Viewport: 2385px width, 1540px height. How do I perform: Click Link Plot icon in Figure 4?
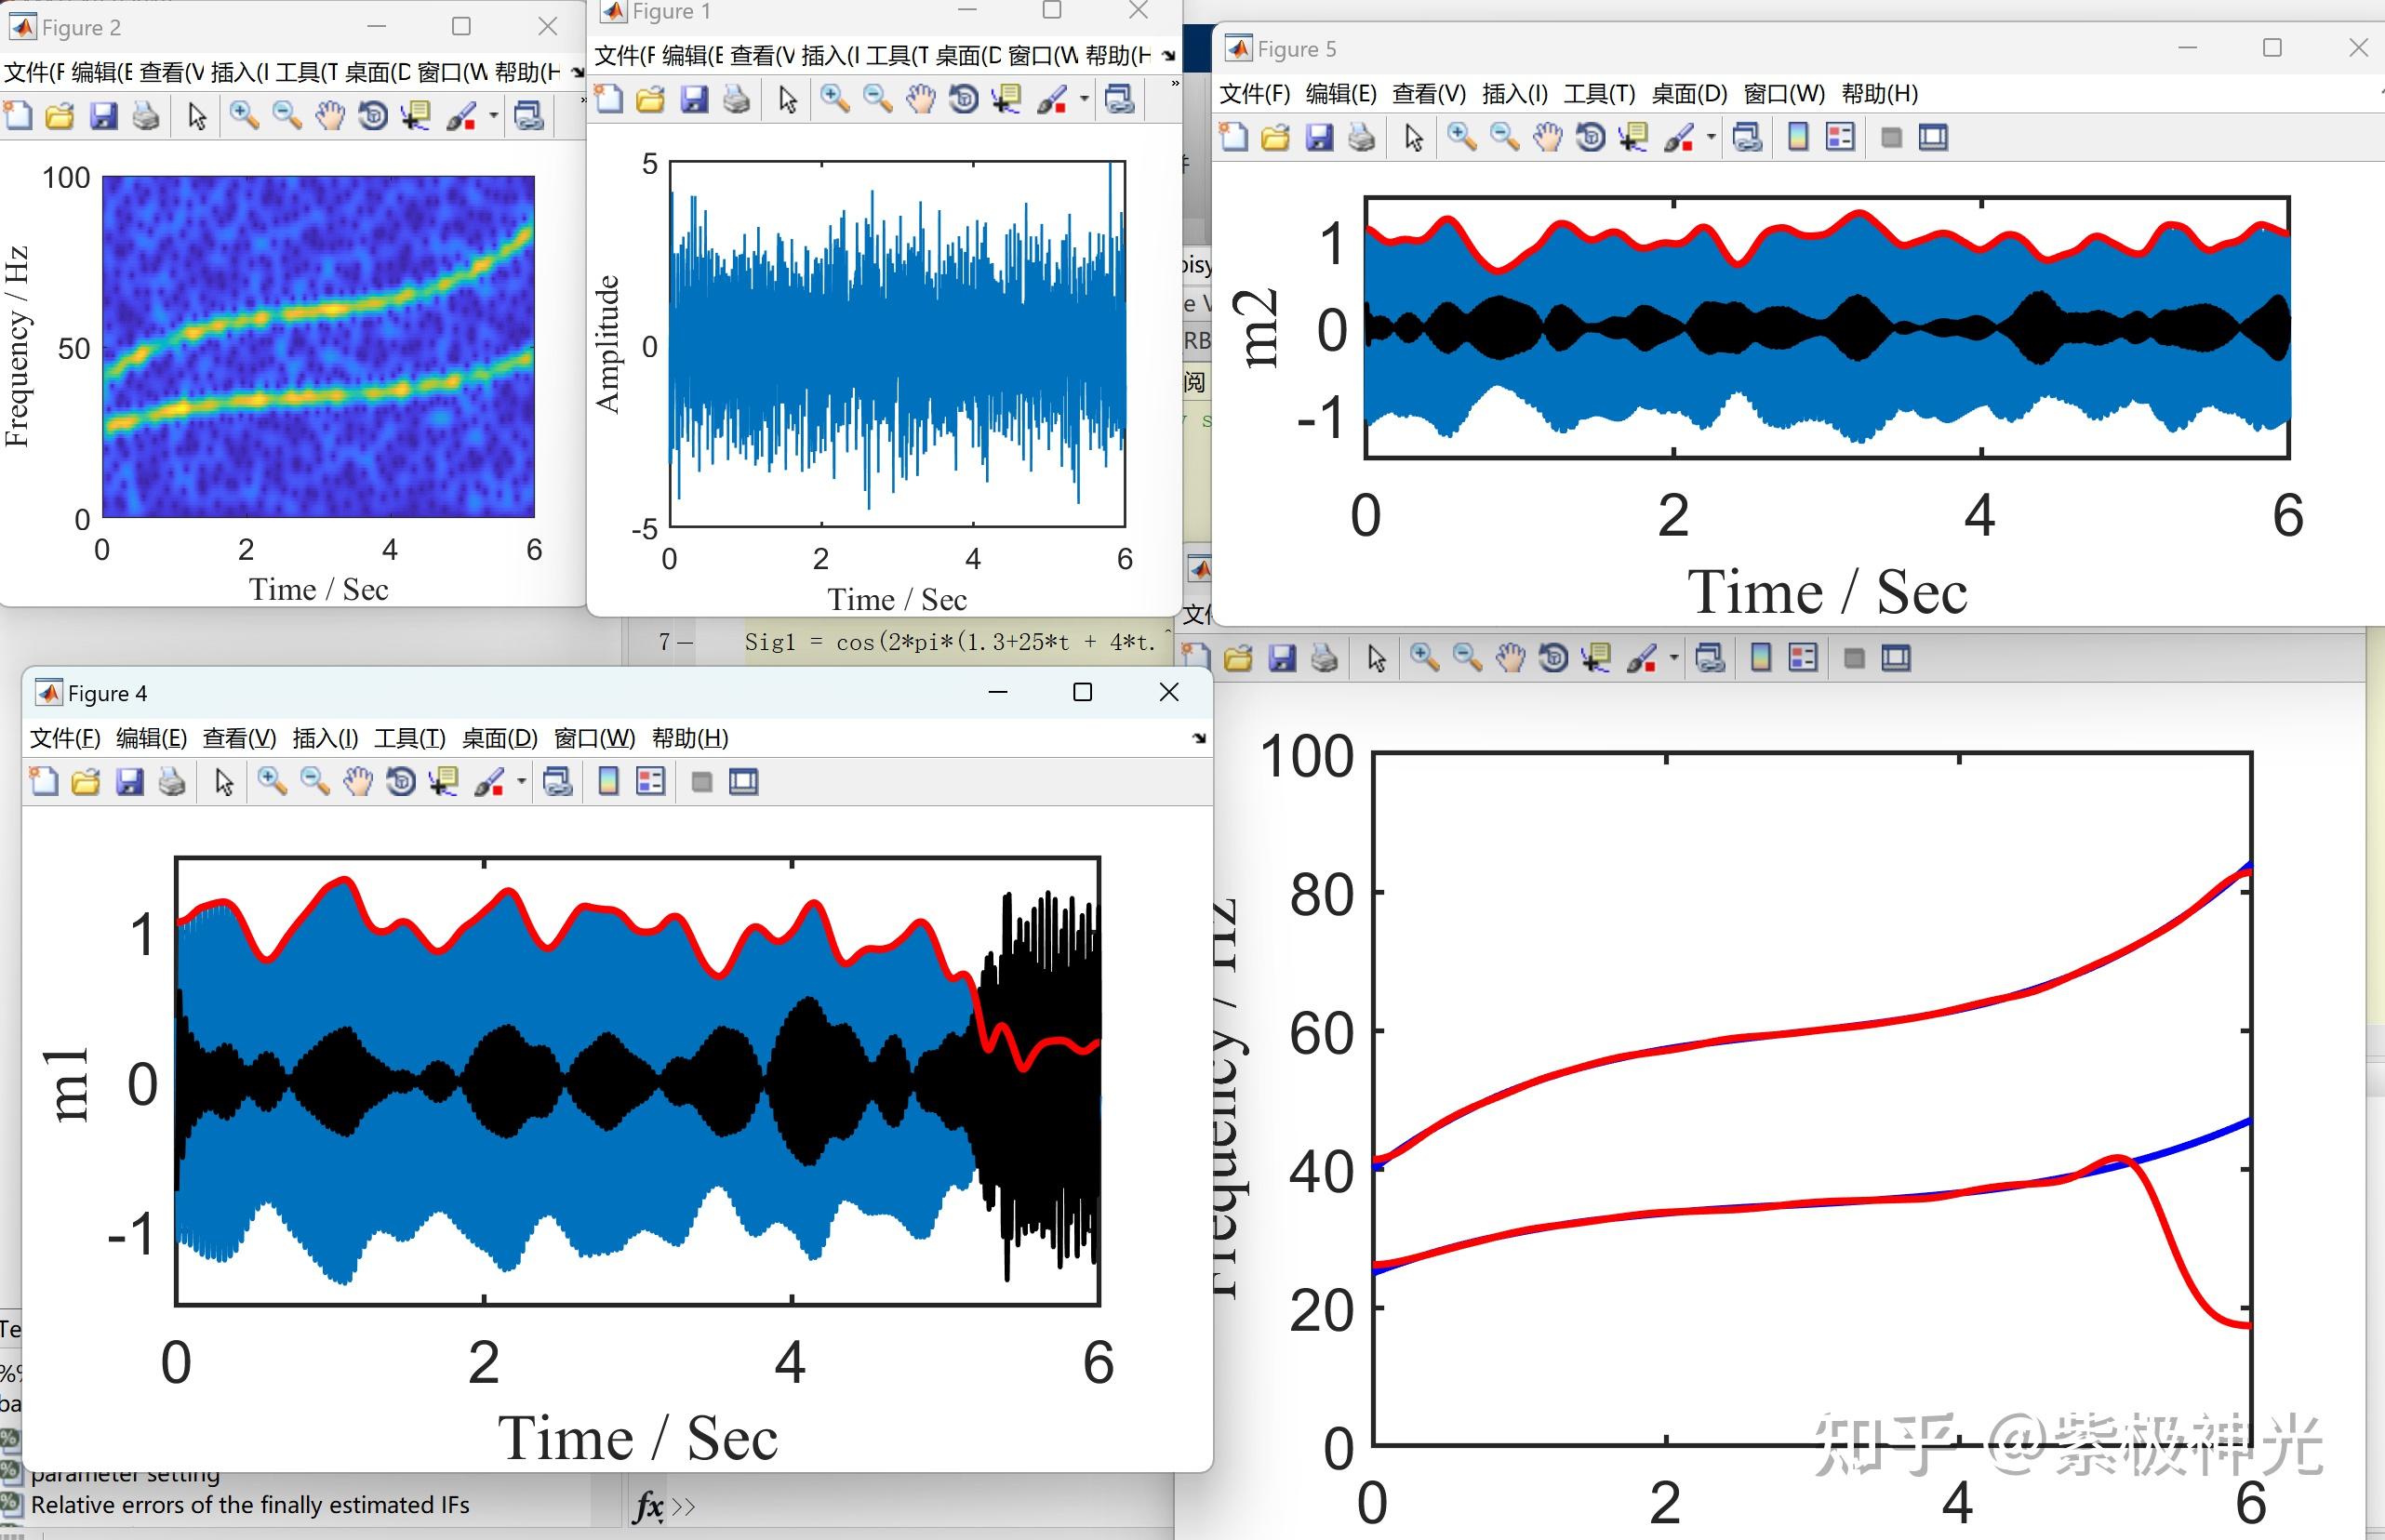[x=557, y=782]
